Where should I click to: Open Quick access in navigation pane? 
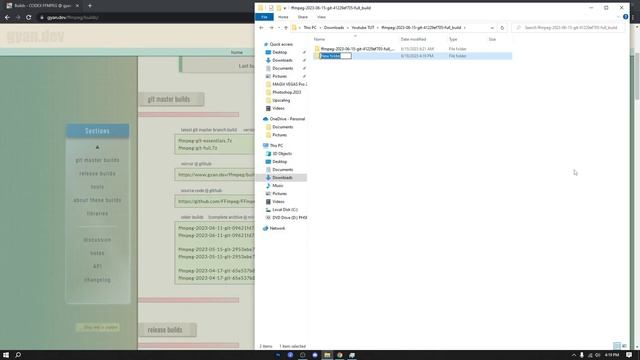click(x=281, y=44)
